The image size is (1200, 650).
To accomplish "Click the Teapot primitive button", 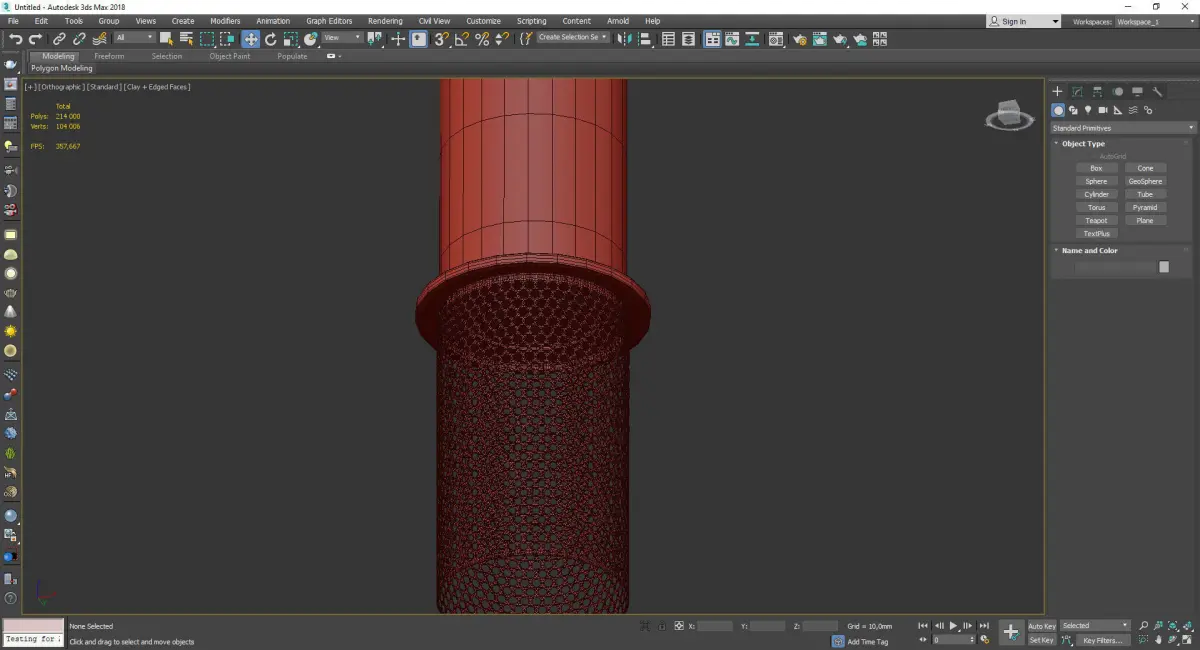I will click(x=1096, y=220).
